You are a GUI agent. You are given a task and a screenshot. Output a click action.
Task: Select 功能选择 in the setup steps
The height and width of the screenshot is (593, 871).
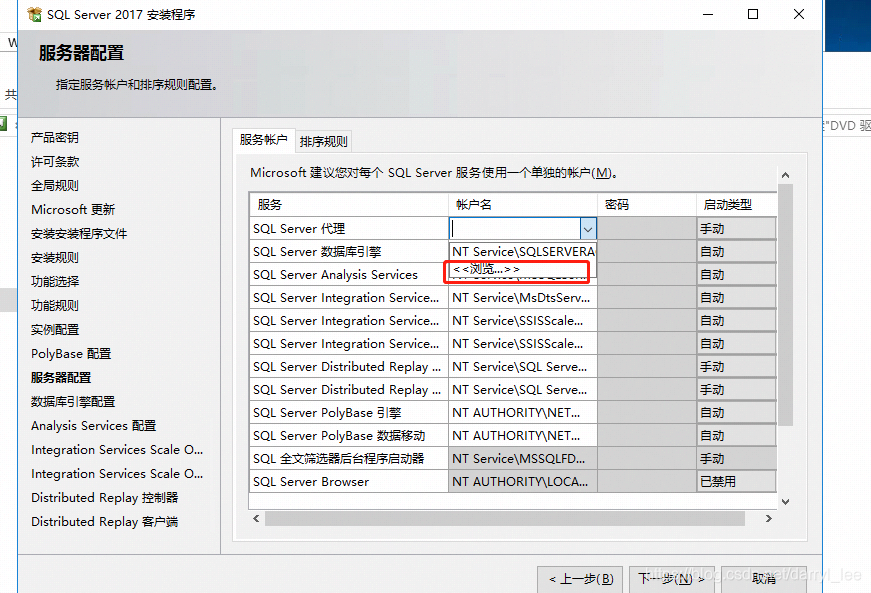55,282
